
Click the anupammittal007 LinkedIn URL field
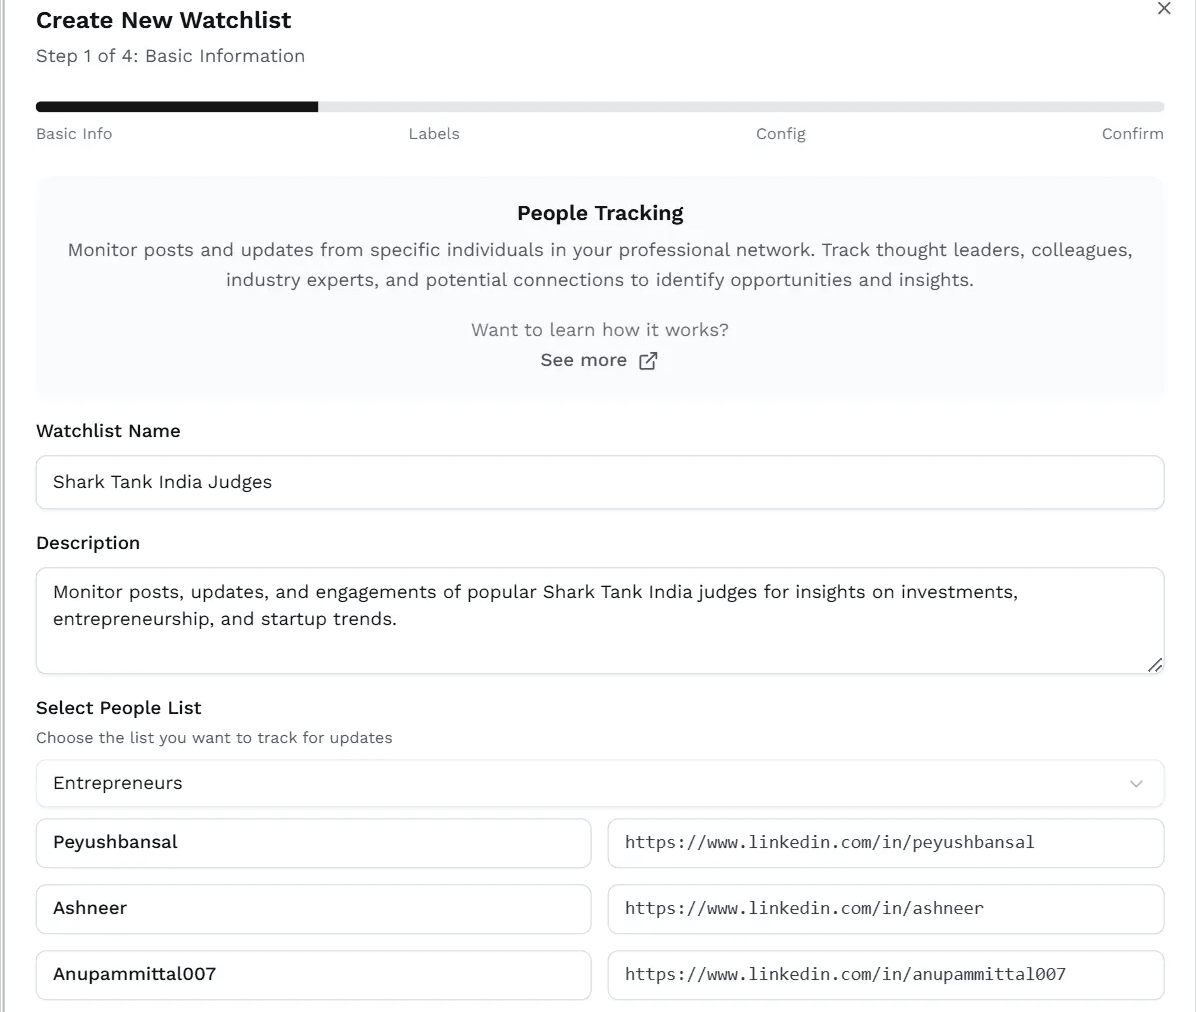click(x=886, y=975)
